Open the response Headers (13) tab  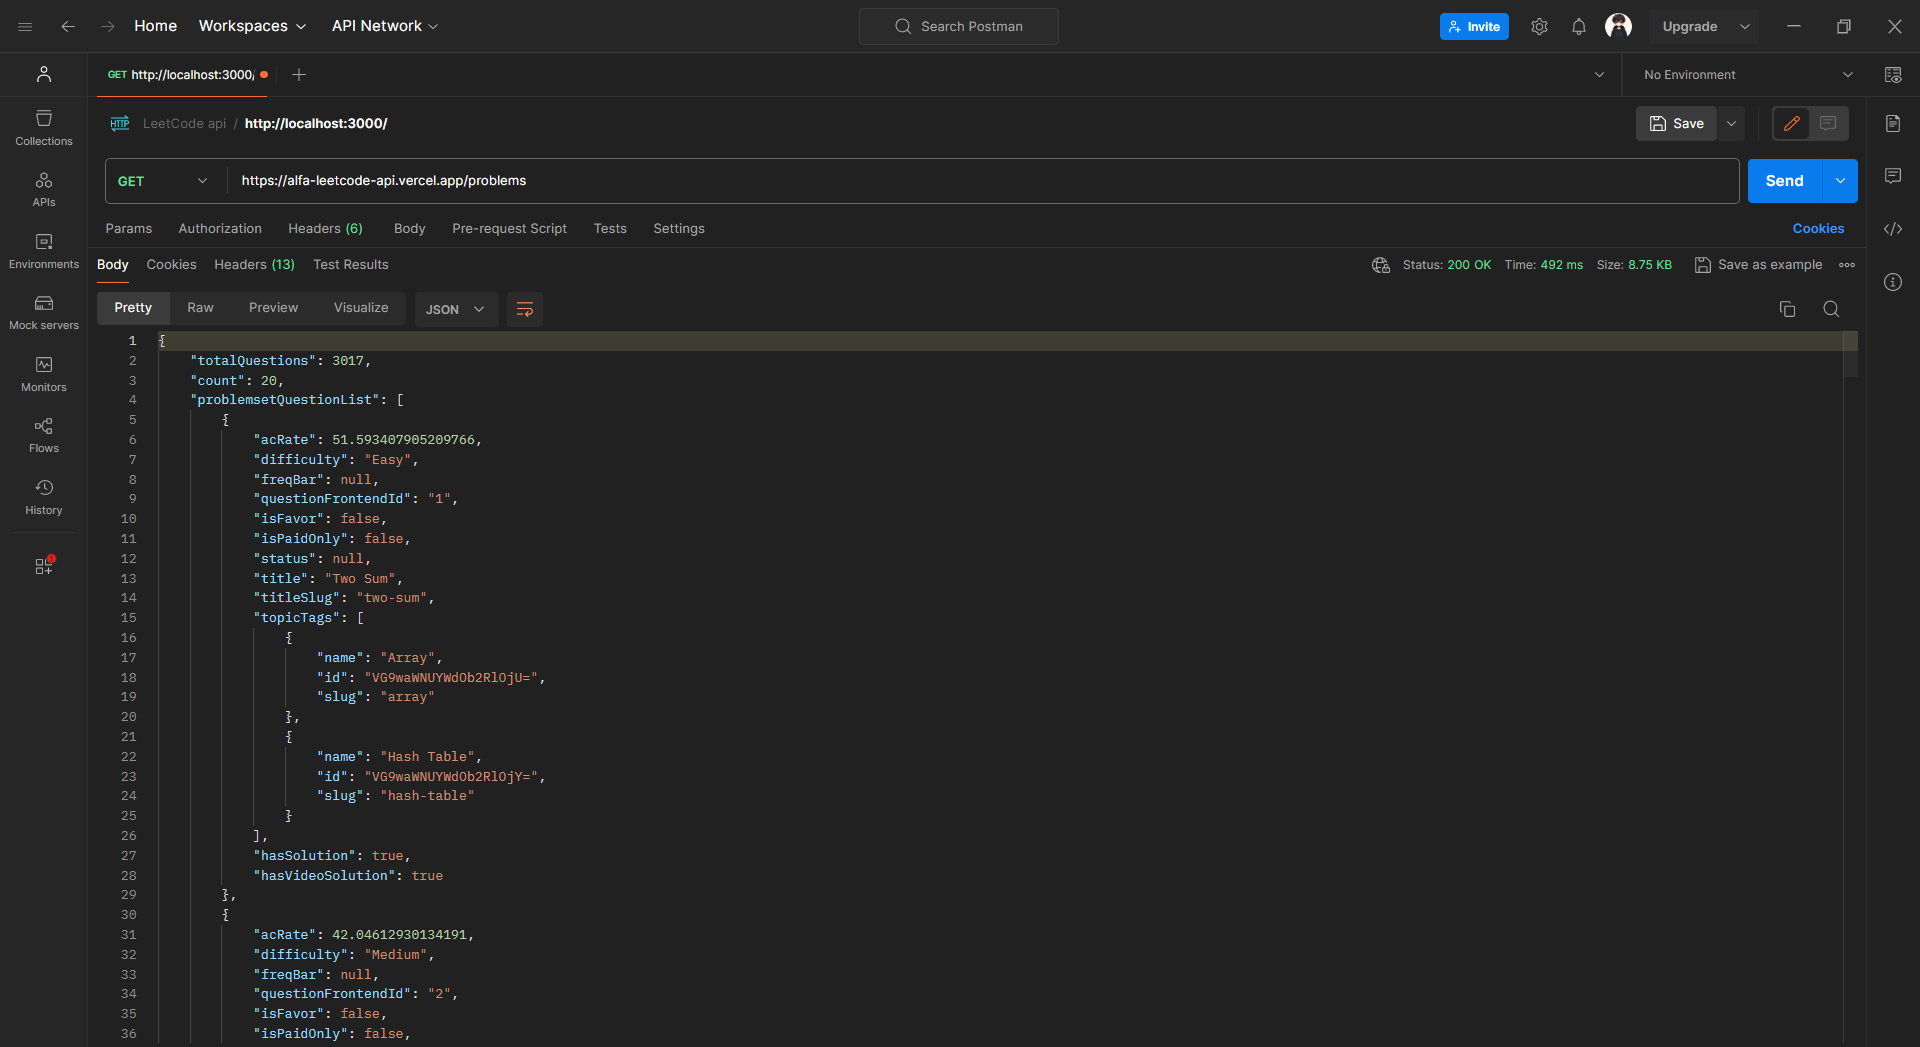point(254,265)
